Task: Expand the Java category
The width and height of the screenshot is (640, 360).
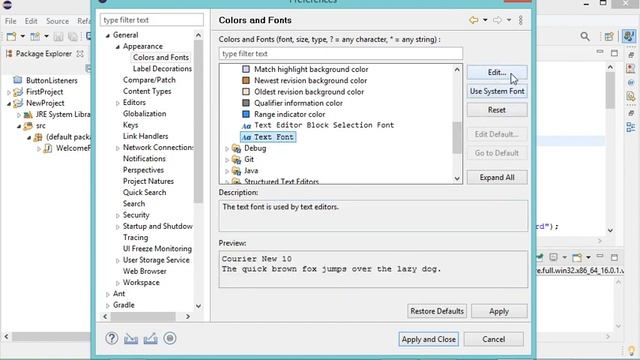Action: (227, 171)
